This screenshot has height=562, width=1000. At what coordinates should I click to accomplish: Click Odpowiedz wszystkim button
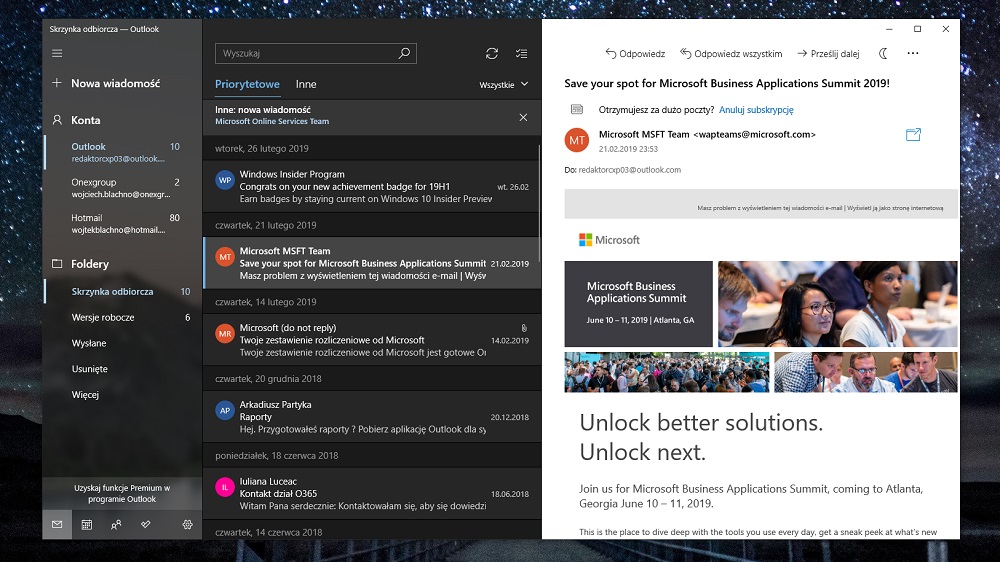[x=731, y=54]
